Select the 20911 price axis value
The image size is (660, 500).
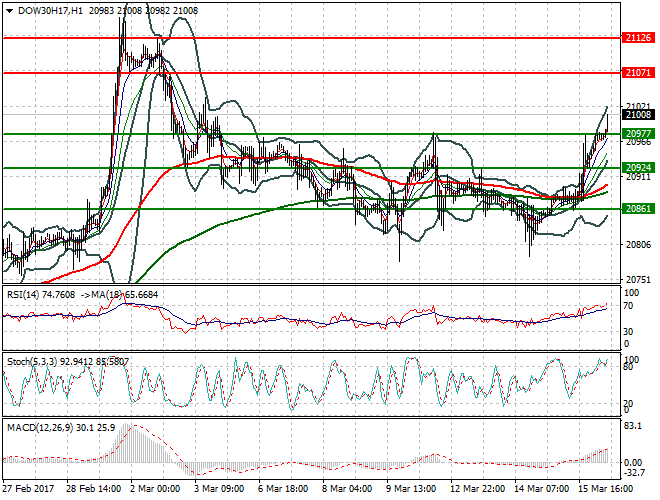(638, 177)
